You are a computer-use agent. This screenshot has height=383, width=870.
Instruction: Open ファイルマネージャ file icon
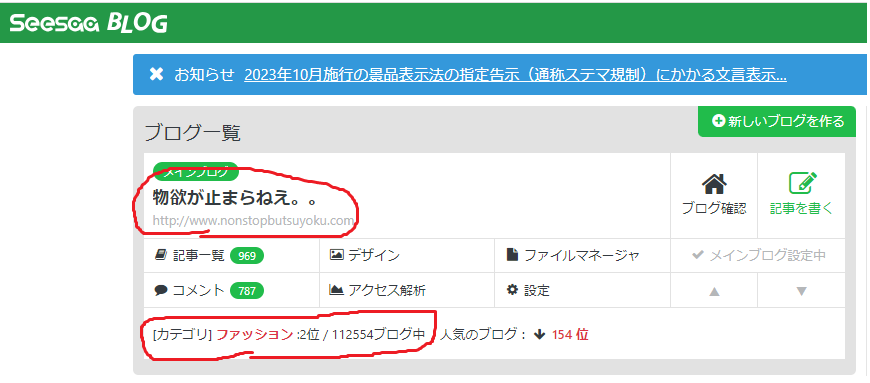[x=513, y=255]
